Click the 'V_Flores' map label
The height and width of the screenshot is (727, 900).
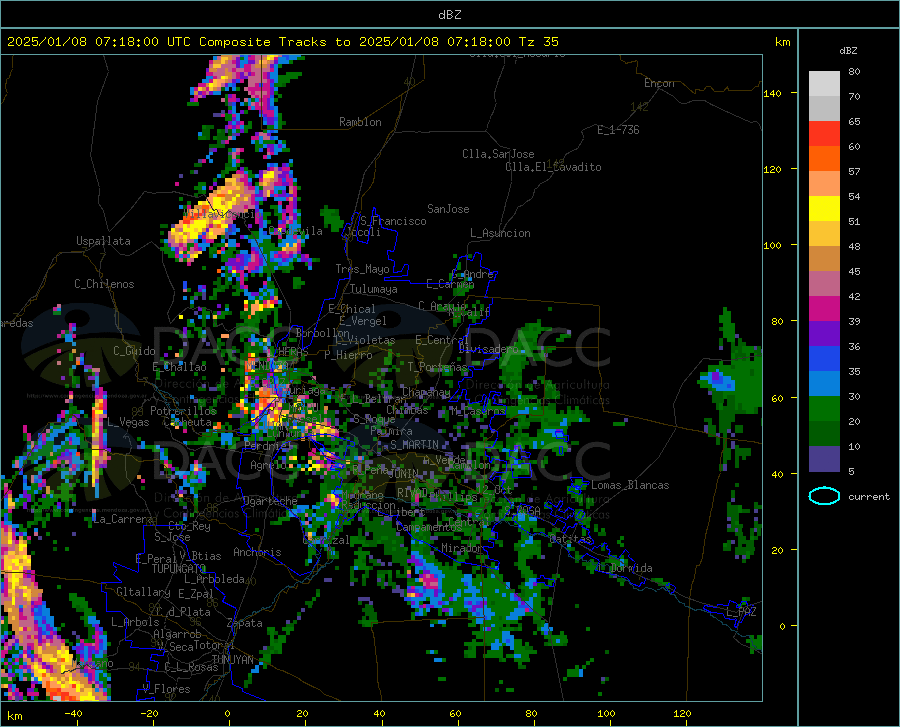[x=166, y=689]
